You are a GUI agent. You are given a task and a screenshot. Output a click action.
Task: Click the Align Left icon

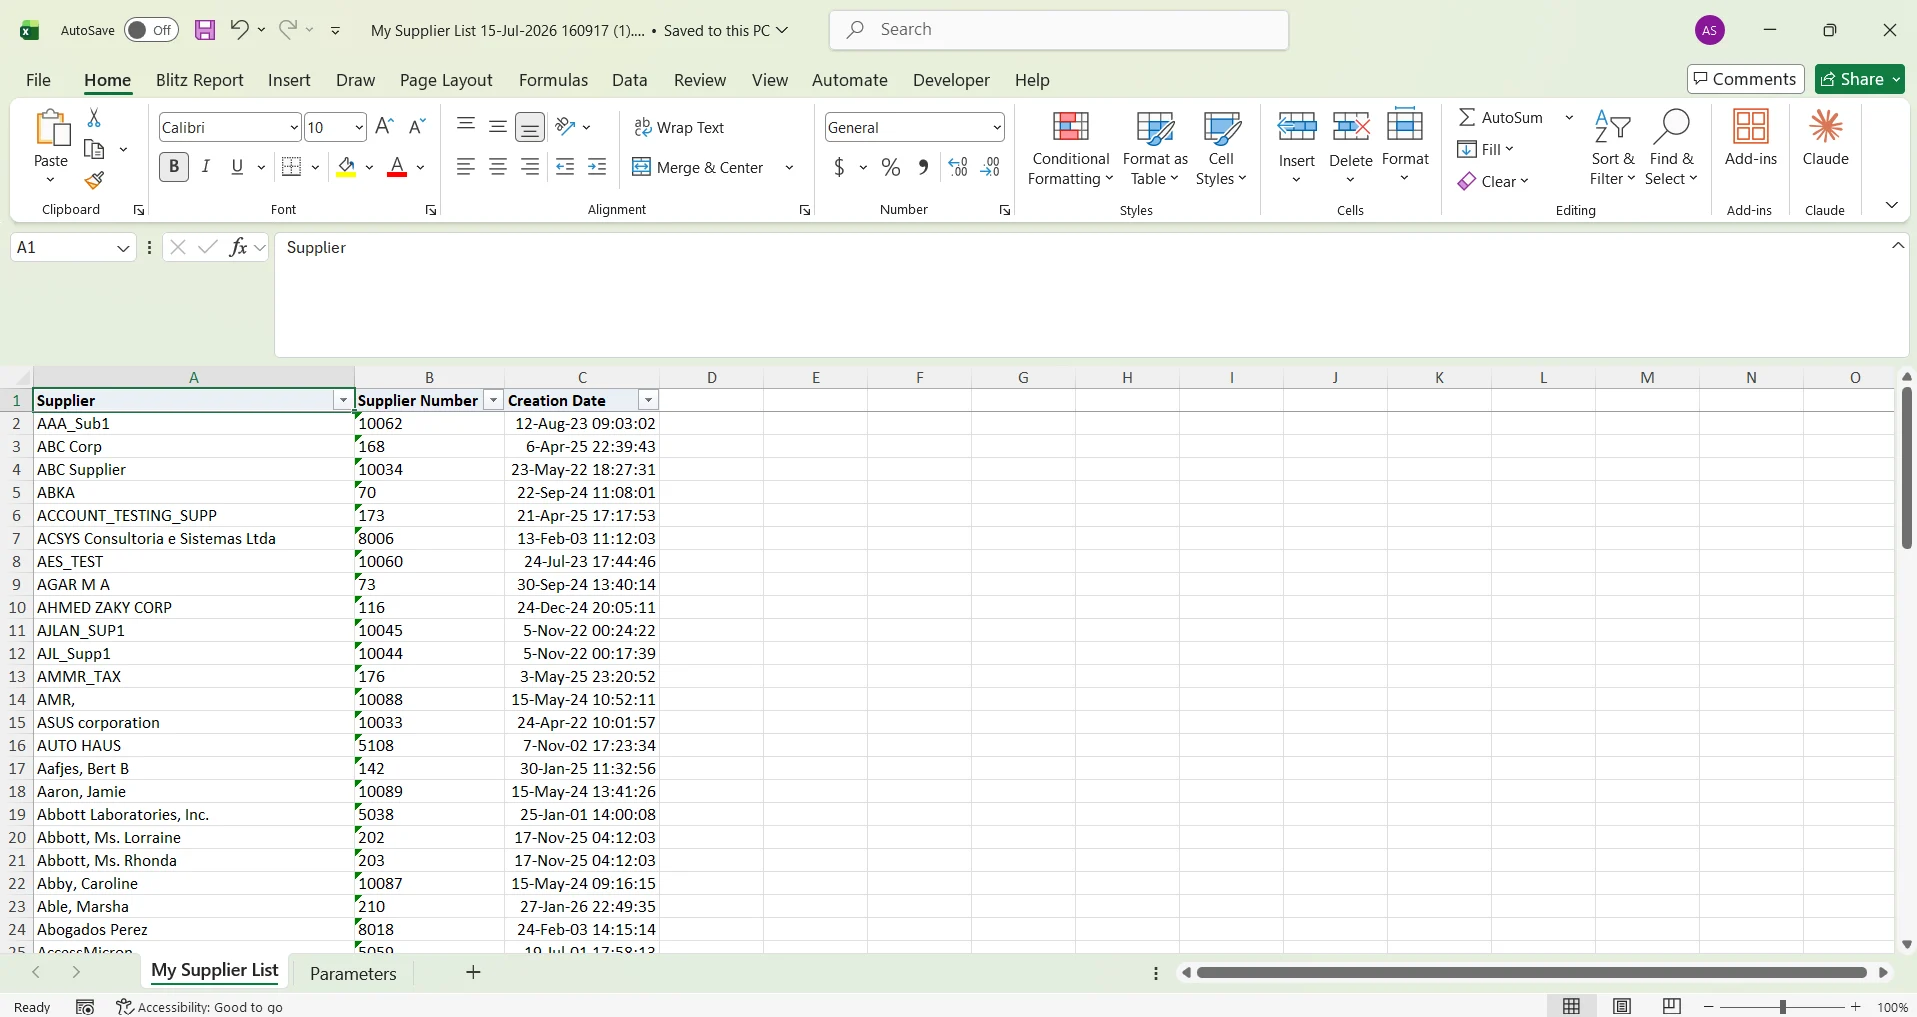coord(466,167)
